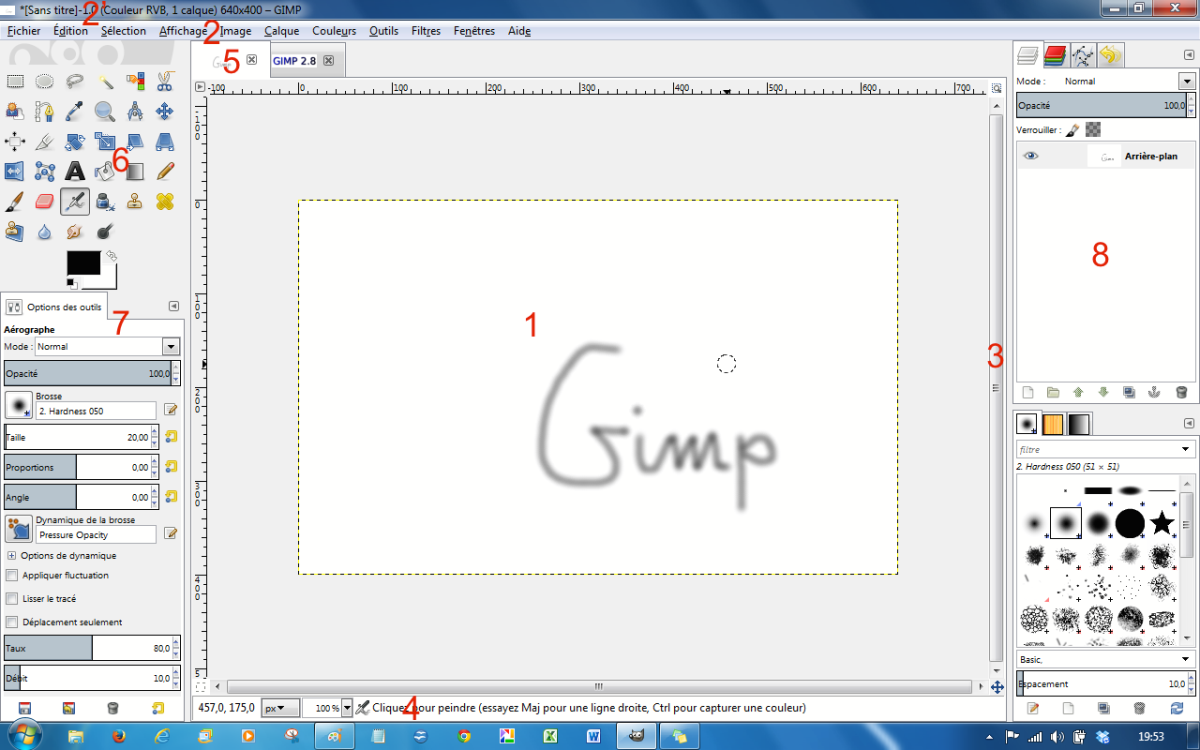This screenshot has width=1200, height=750.
Task: Click the black foreground color swatch
Action: 84,263
